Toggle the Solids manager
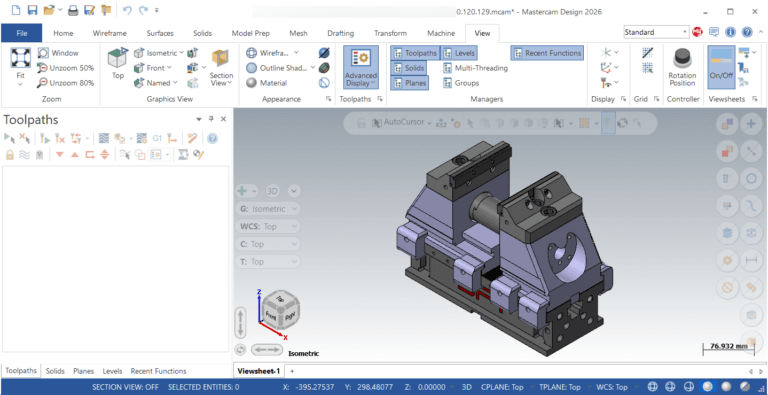The width and height of the screenshot is (768, 395). [x=408, y=68]
